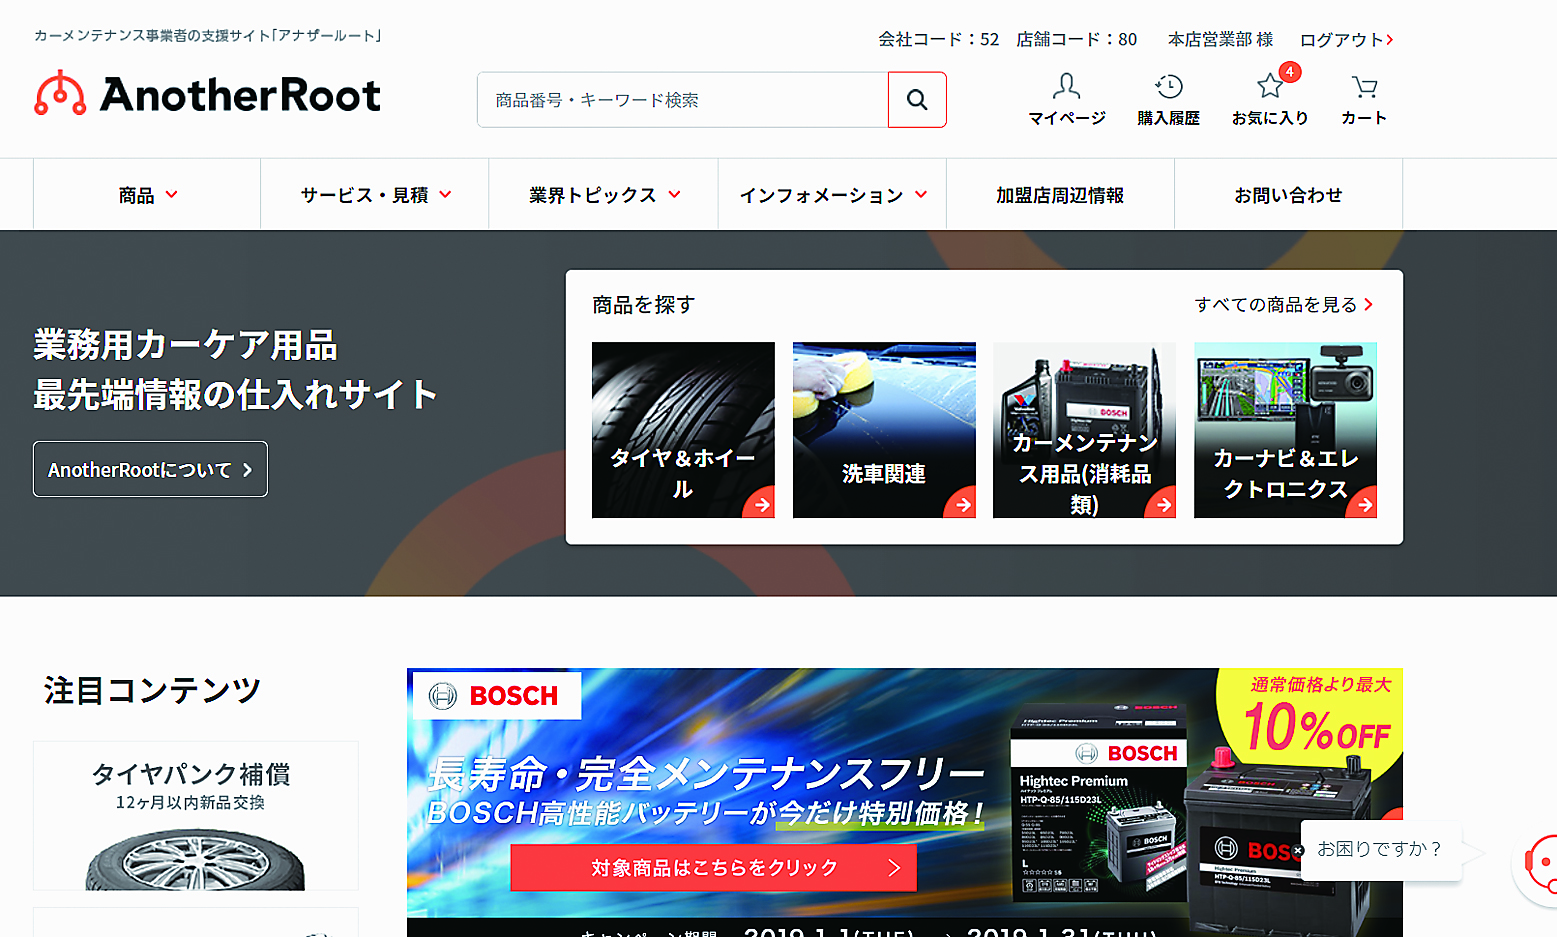The width and height of the screenshot is (1557, 937).
Task: Click the BOSCH logo on banner
Action: tap(497, 695)
